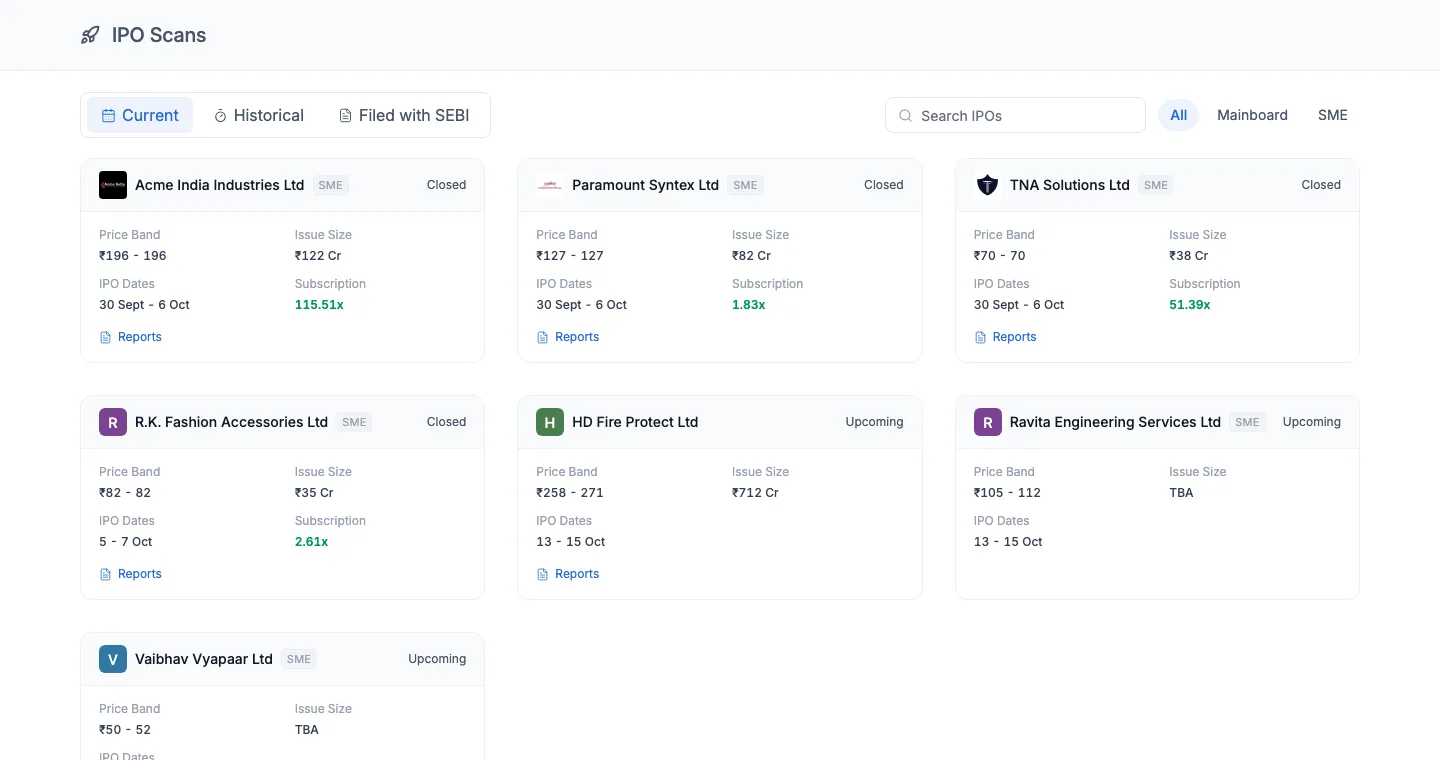Click the R.K. Fashion Accessories Ltd title
Image resolution: width=1440 pixels, height=760 pixels.
[231, 422]
